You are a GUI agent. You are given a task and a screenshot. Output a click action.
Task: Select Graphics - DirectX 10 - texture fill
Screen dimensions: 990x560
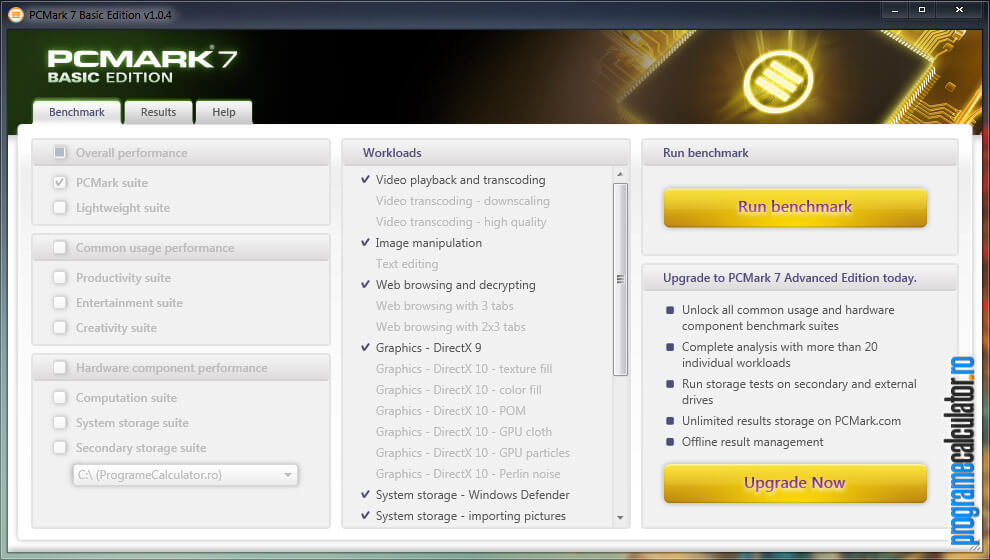(463, 369)
